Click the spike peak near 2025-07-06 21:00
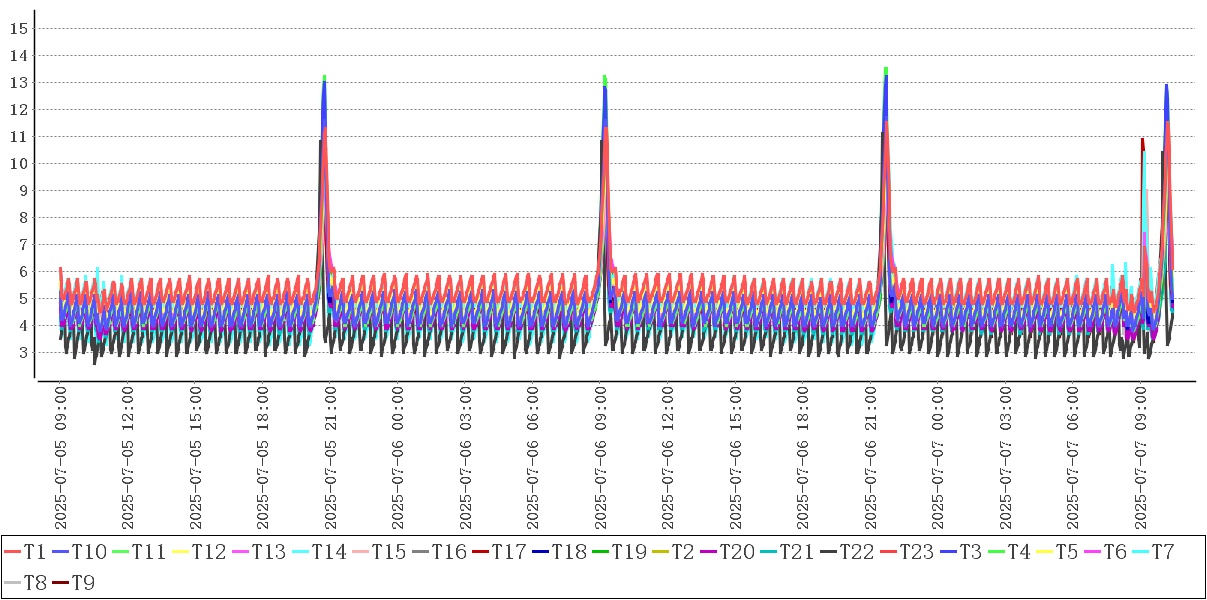1207x600 pixels. tap(886, 70)
